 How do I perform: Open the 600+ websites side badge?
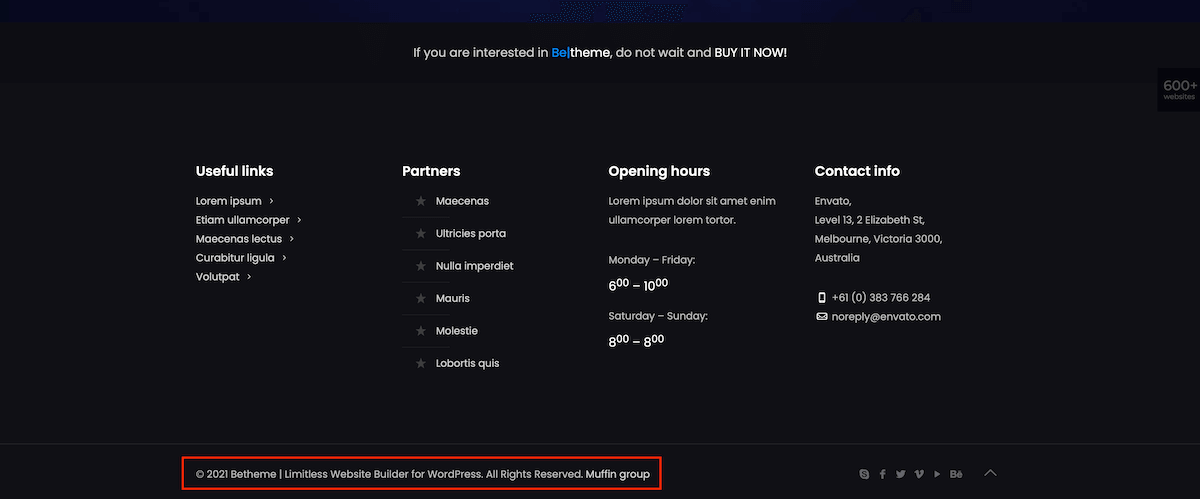coord(1179,90)
